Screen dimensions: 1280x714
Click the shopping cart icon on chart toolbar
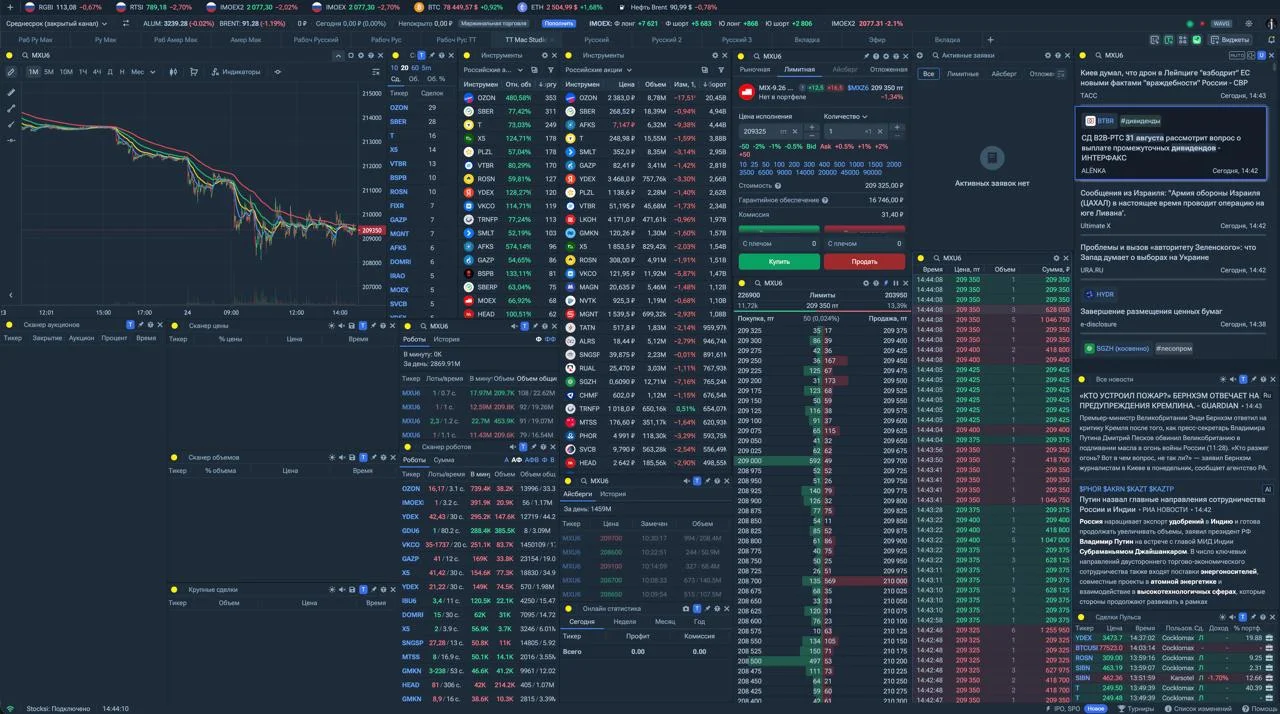tap(193, 72)
